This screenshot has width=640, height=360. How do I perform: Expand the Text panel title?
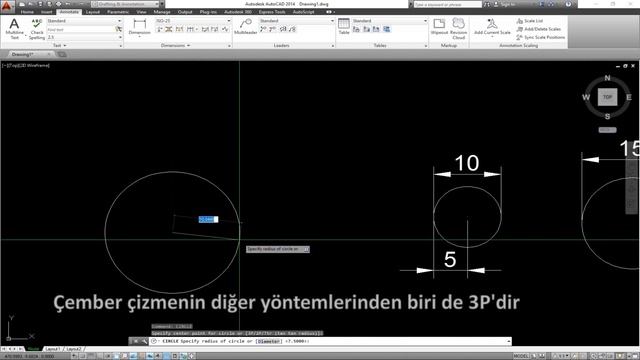click(x=59, y=45)
